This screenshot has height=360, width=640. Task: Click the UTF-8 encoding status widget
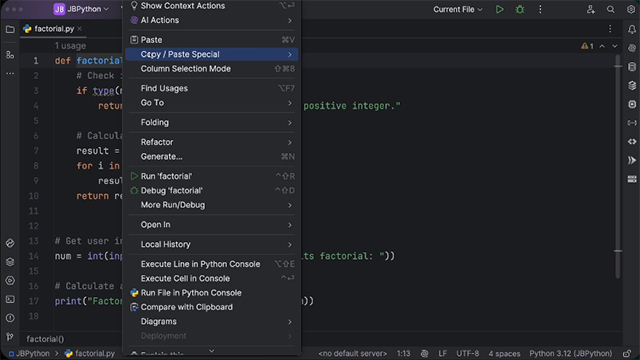pos(467,353)
